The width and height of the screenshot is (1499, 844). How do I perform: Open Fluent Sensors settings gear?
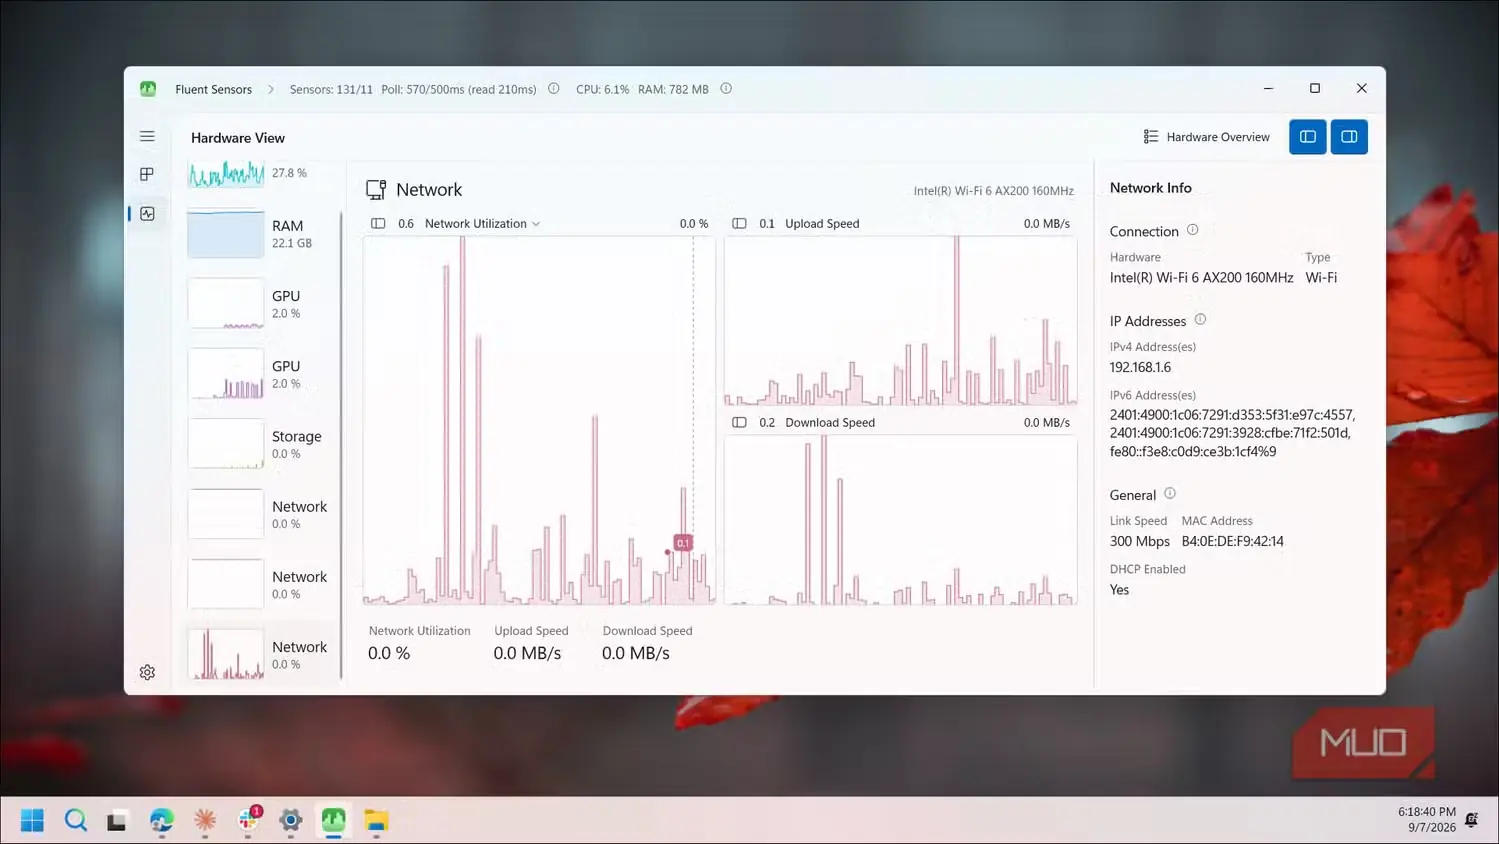click(147, 672)
